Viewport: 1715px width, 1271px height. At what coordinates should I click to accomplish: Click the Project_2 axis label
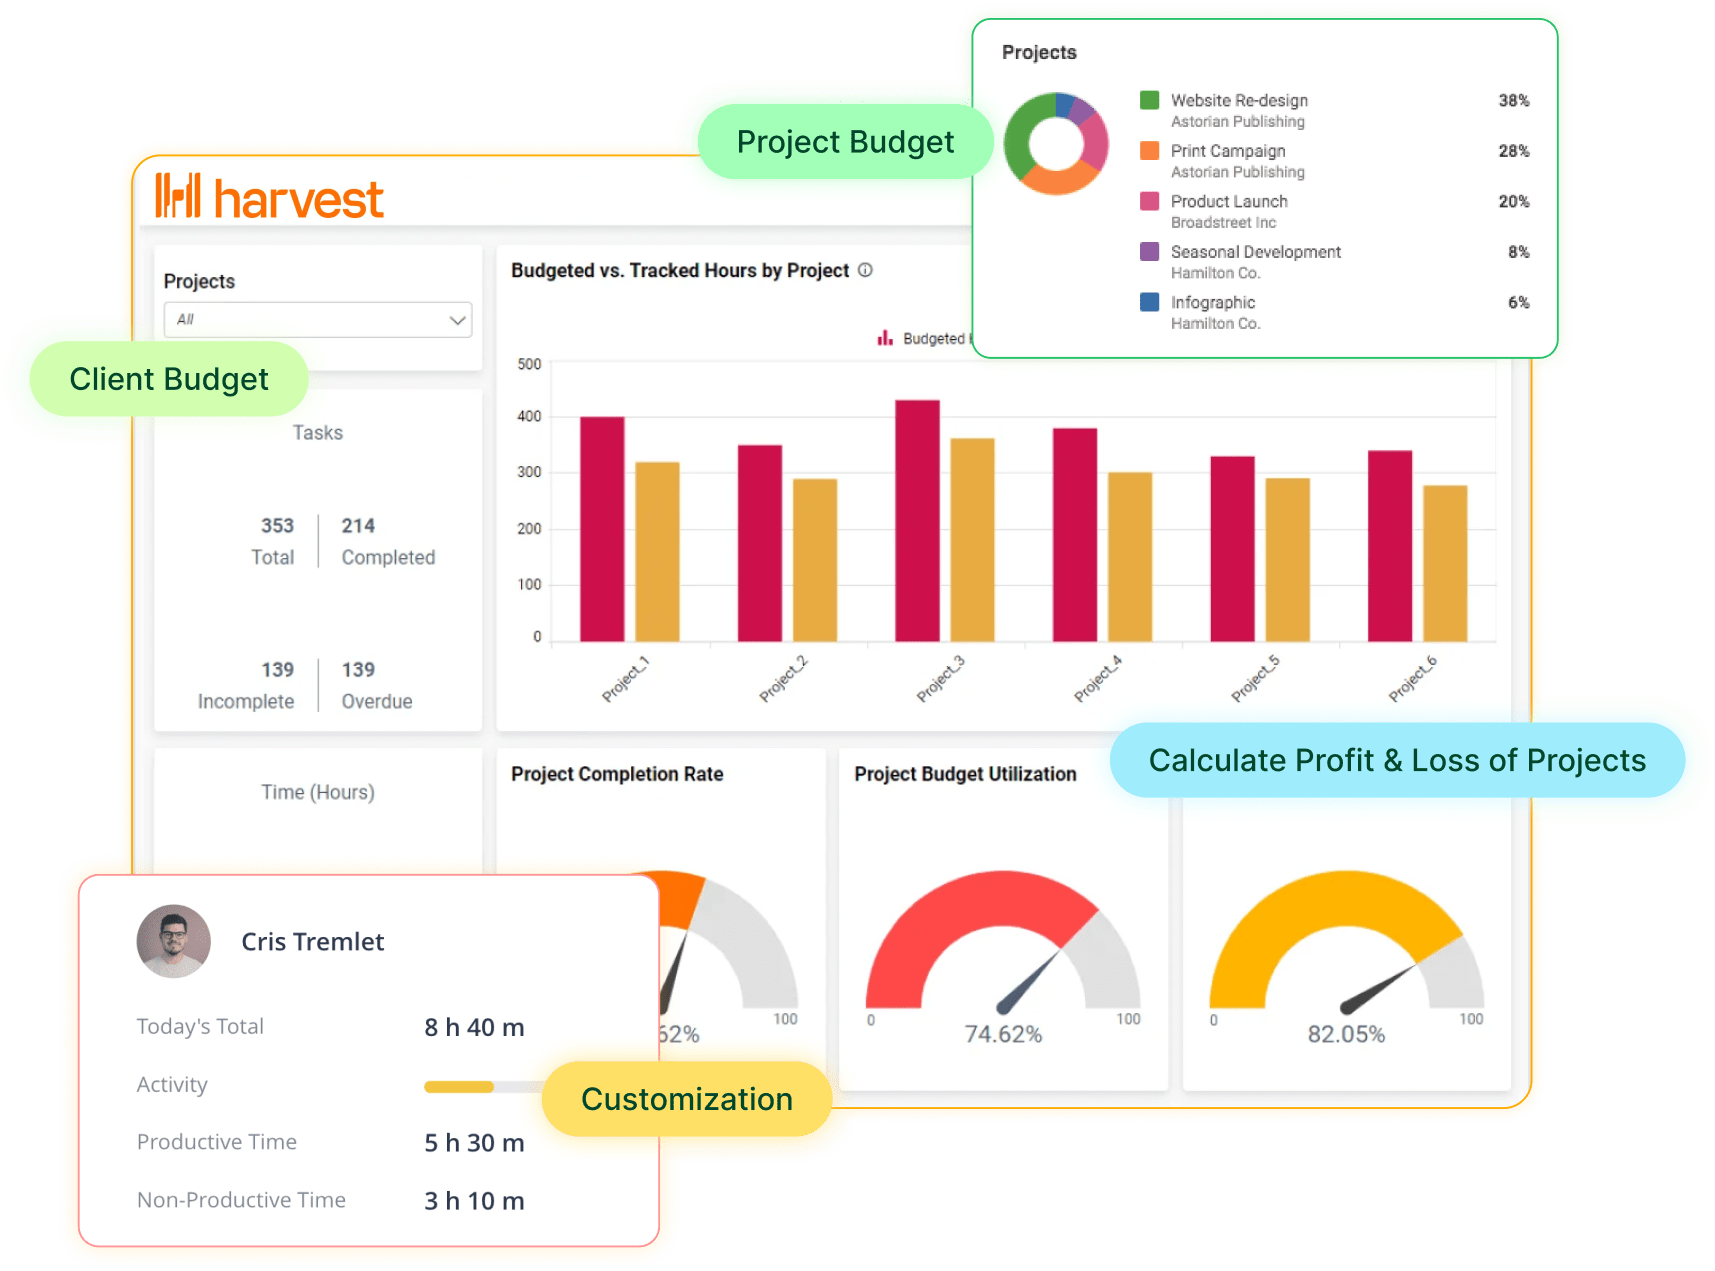click(783, 679)
